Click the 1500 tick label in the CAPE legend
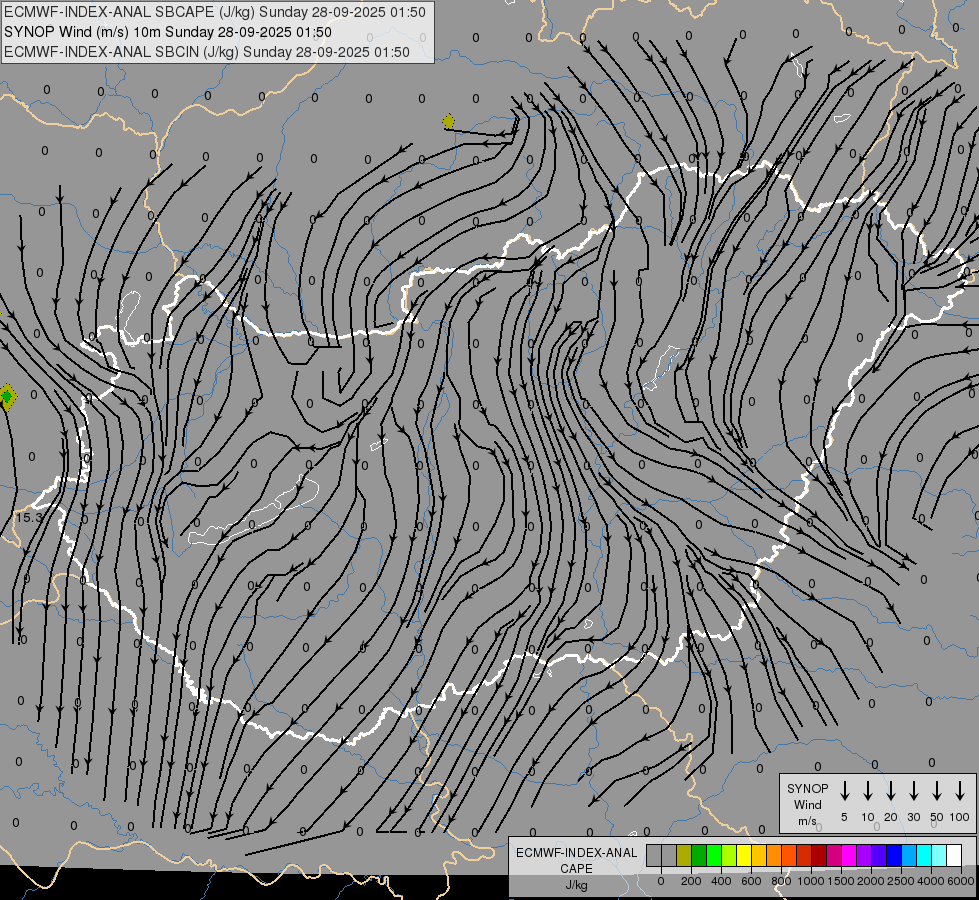Image resolution: width=979 pixels, height=900 pixels. click(x=840, y=881)
